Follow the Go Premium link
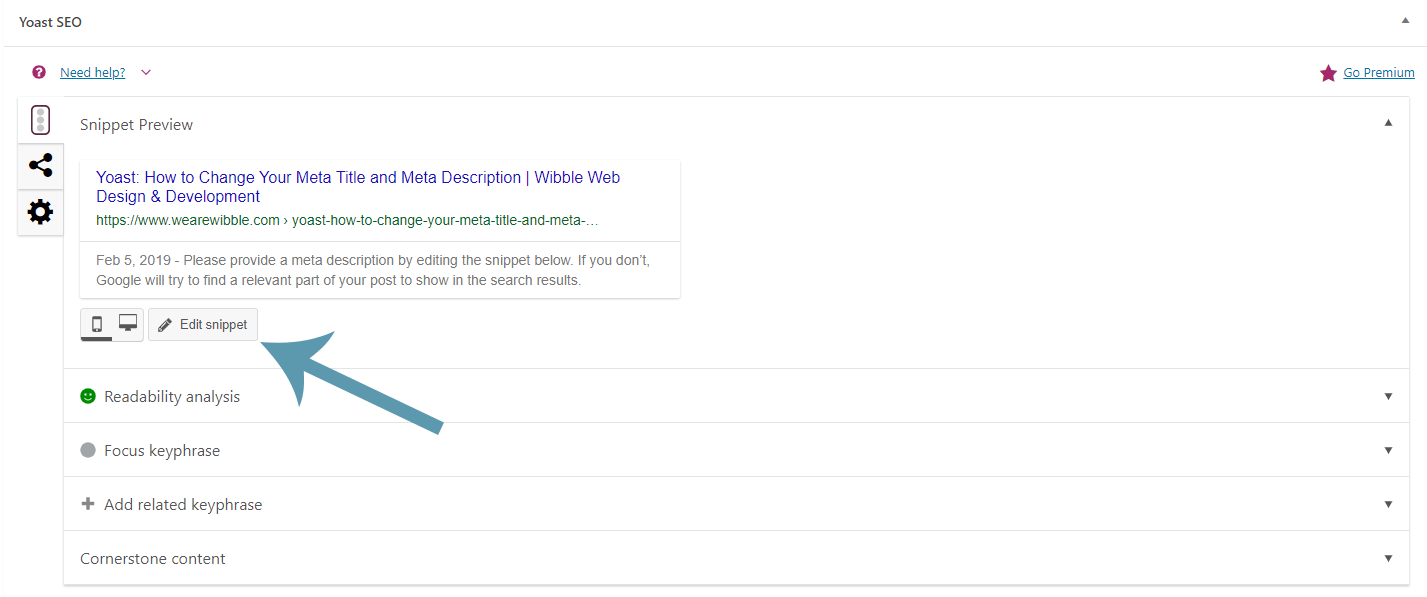The image size is (1427, 597). (x=1379, y=72)
